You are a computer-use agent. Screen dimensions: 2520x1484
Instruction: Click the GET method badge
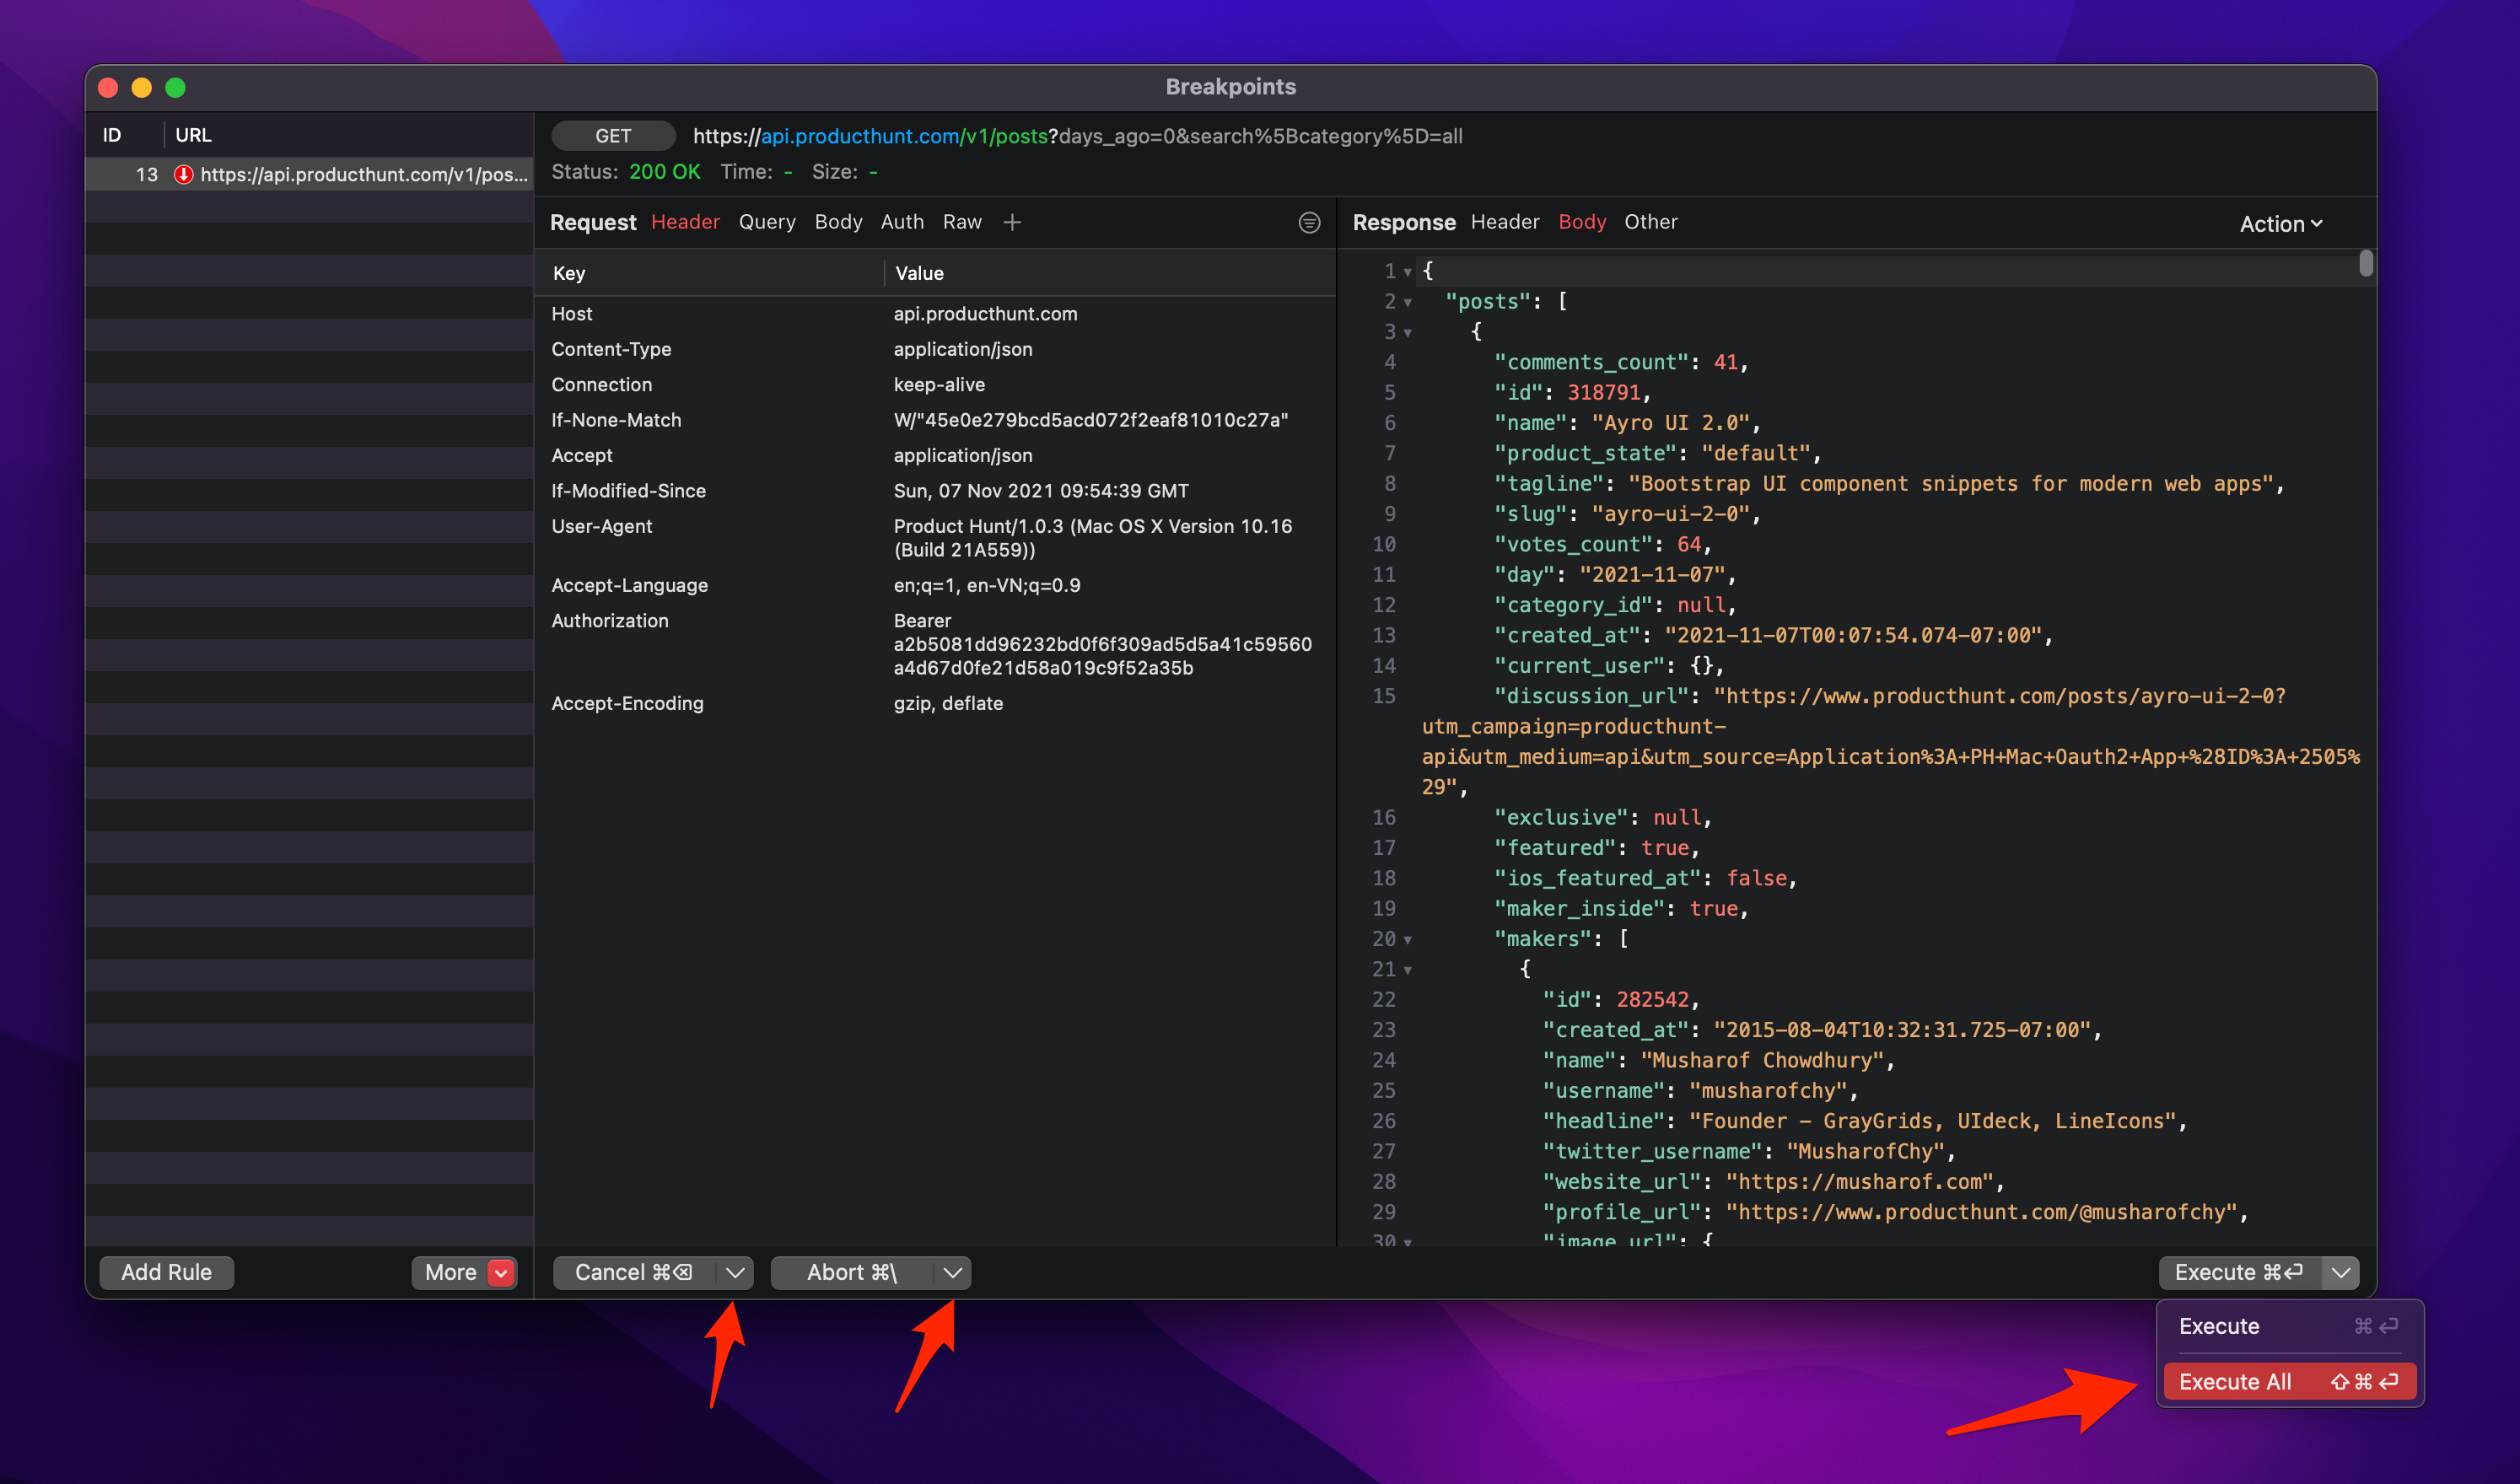[x=613, y=136]
